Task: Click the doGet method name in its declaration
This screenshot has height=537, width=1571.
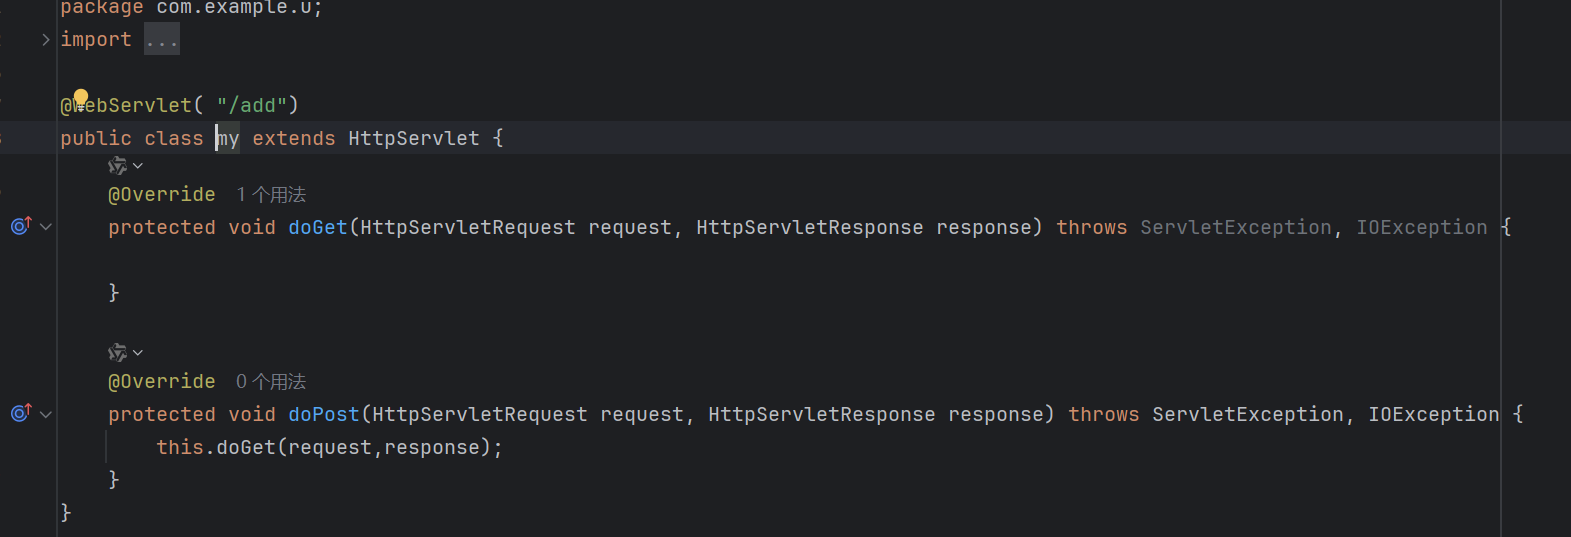Action: [317, 228]
